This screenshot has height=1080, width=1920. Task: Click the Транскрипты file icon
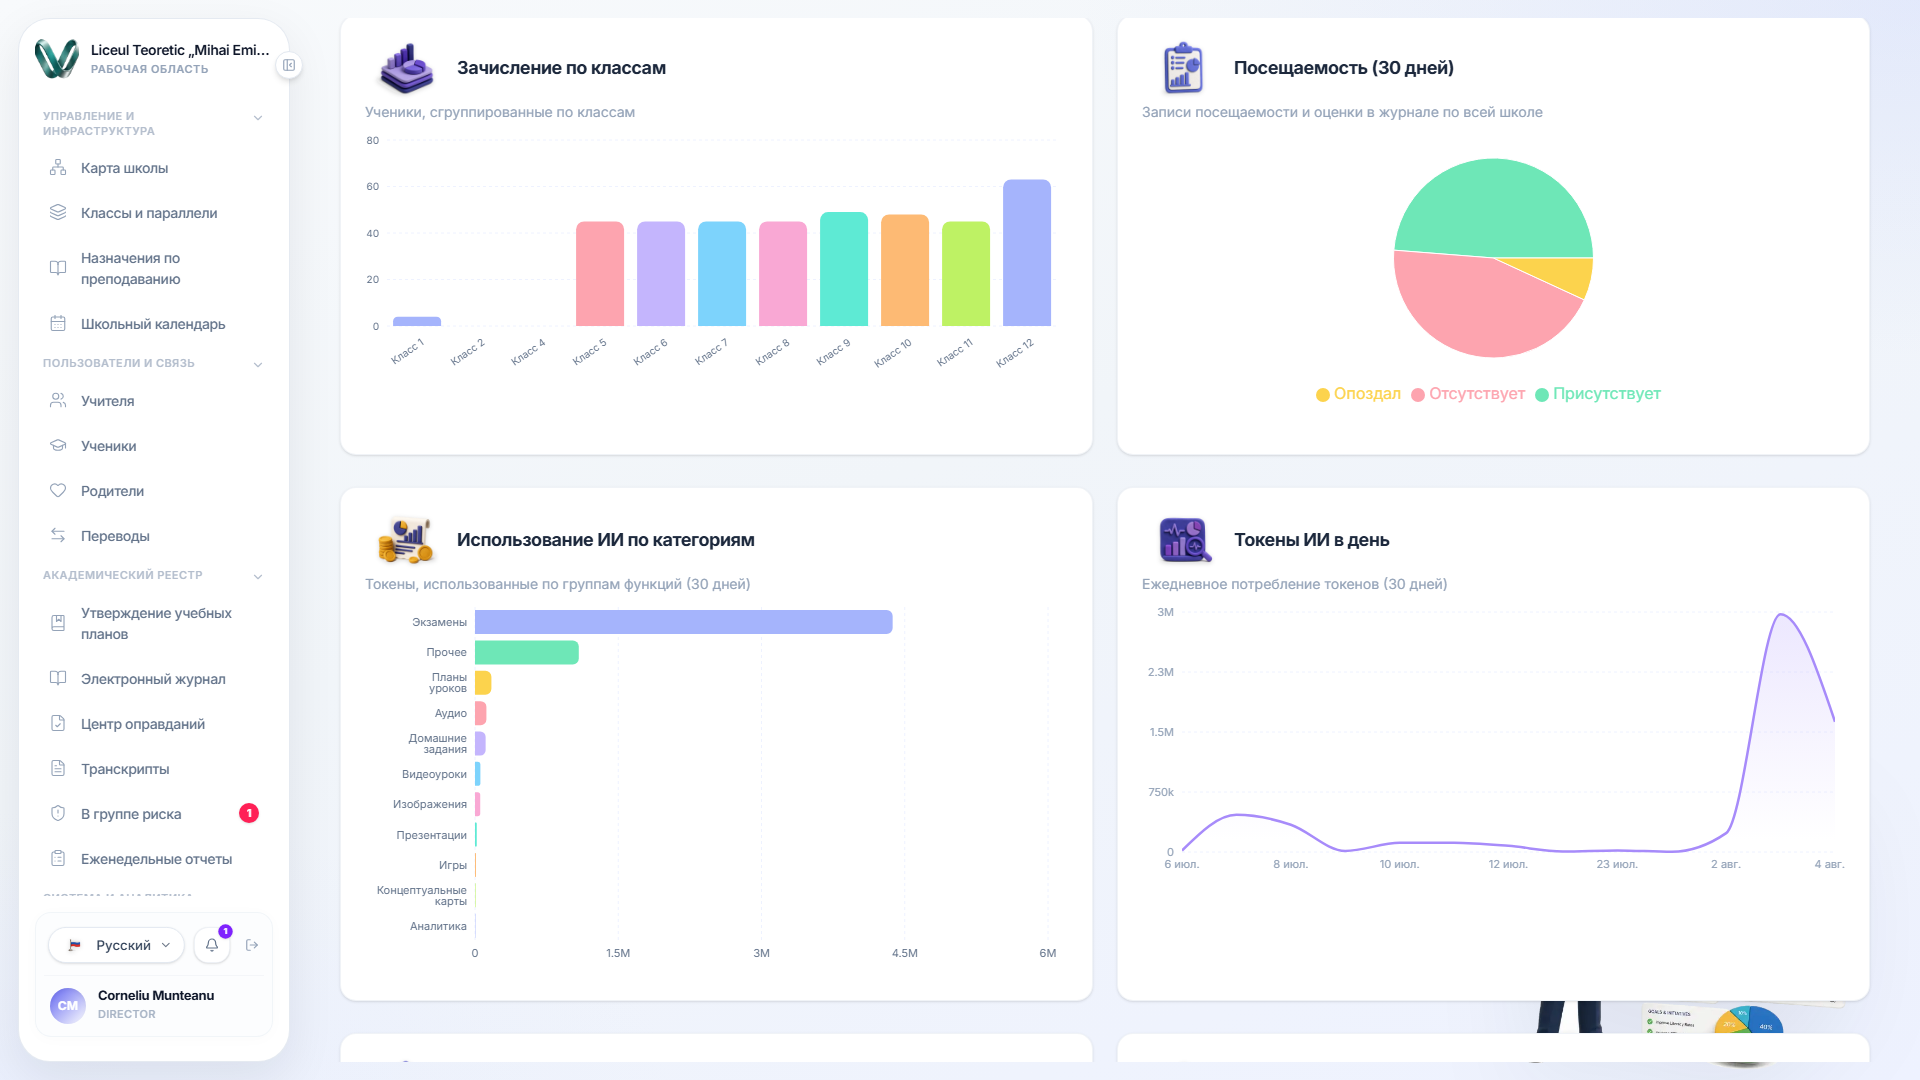pos(58,769)
